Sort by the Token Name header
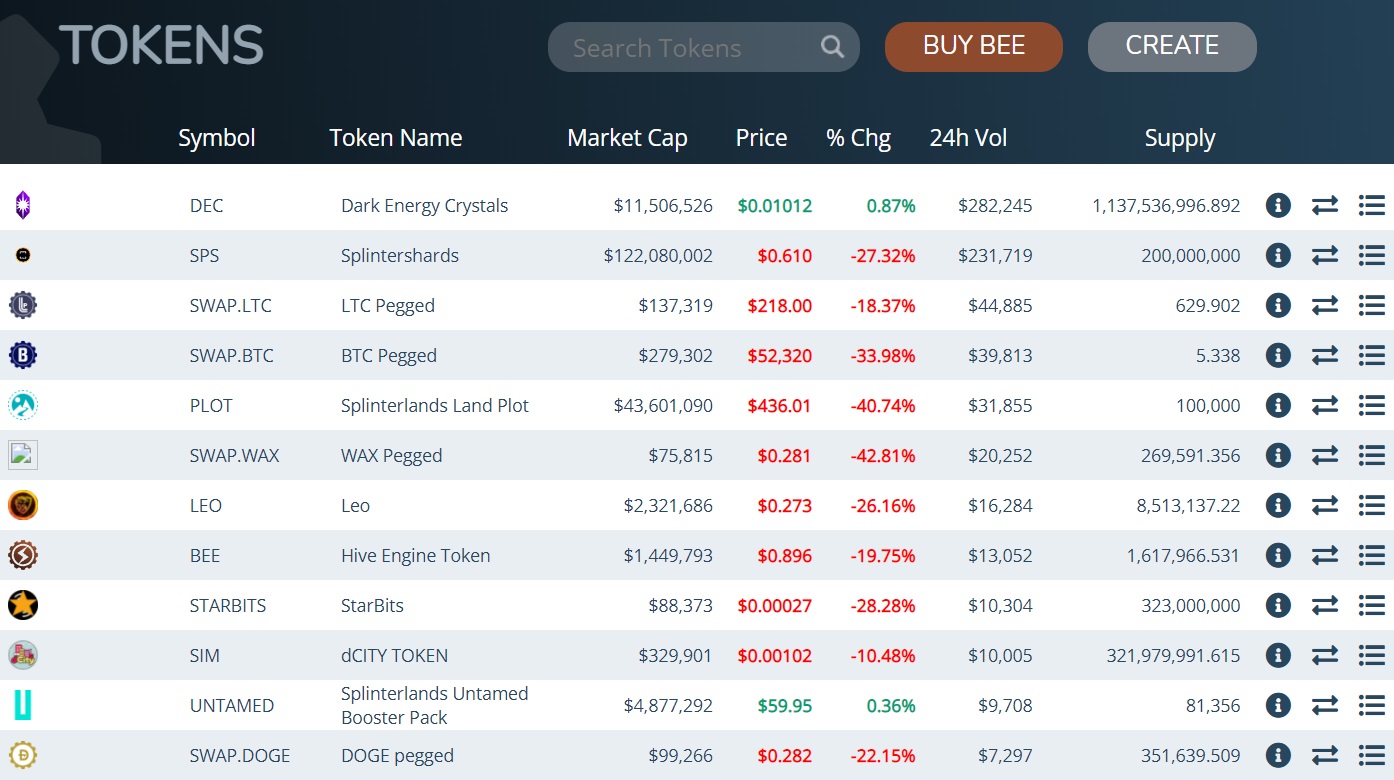This screenshot has height=780, width=1394. click(396, 138)
